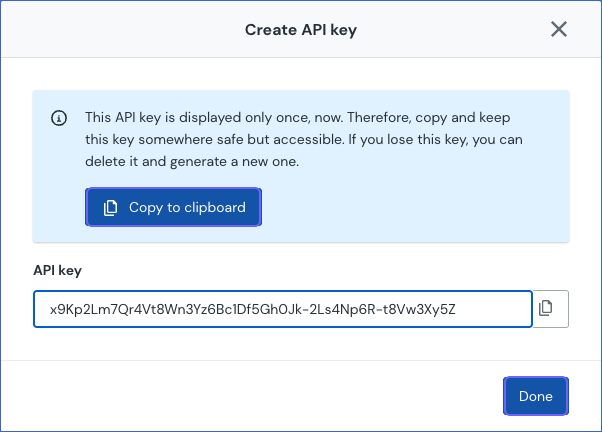Viewport: 602px width, 432px height.
Task: Click the Done button
Action: 536,396
